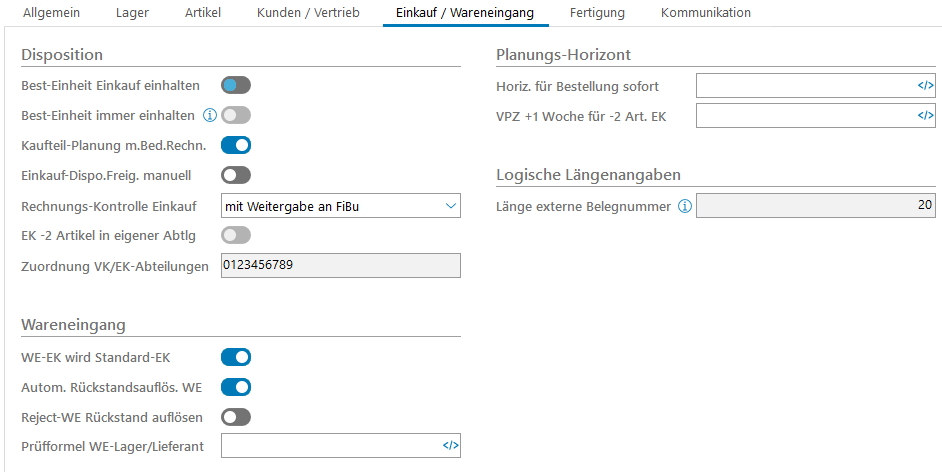The image size is (942, 472).
Task: Open formula editor icon for Horiz. für Bestellung sofort
Action: coord(925,86)
